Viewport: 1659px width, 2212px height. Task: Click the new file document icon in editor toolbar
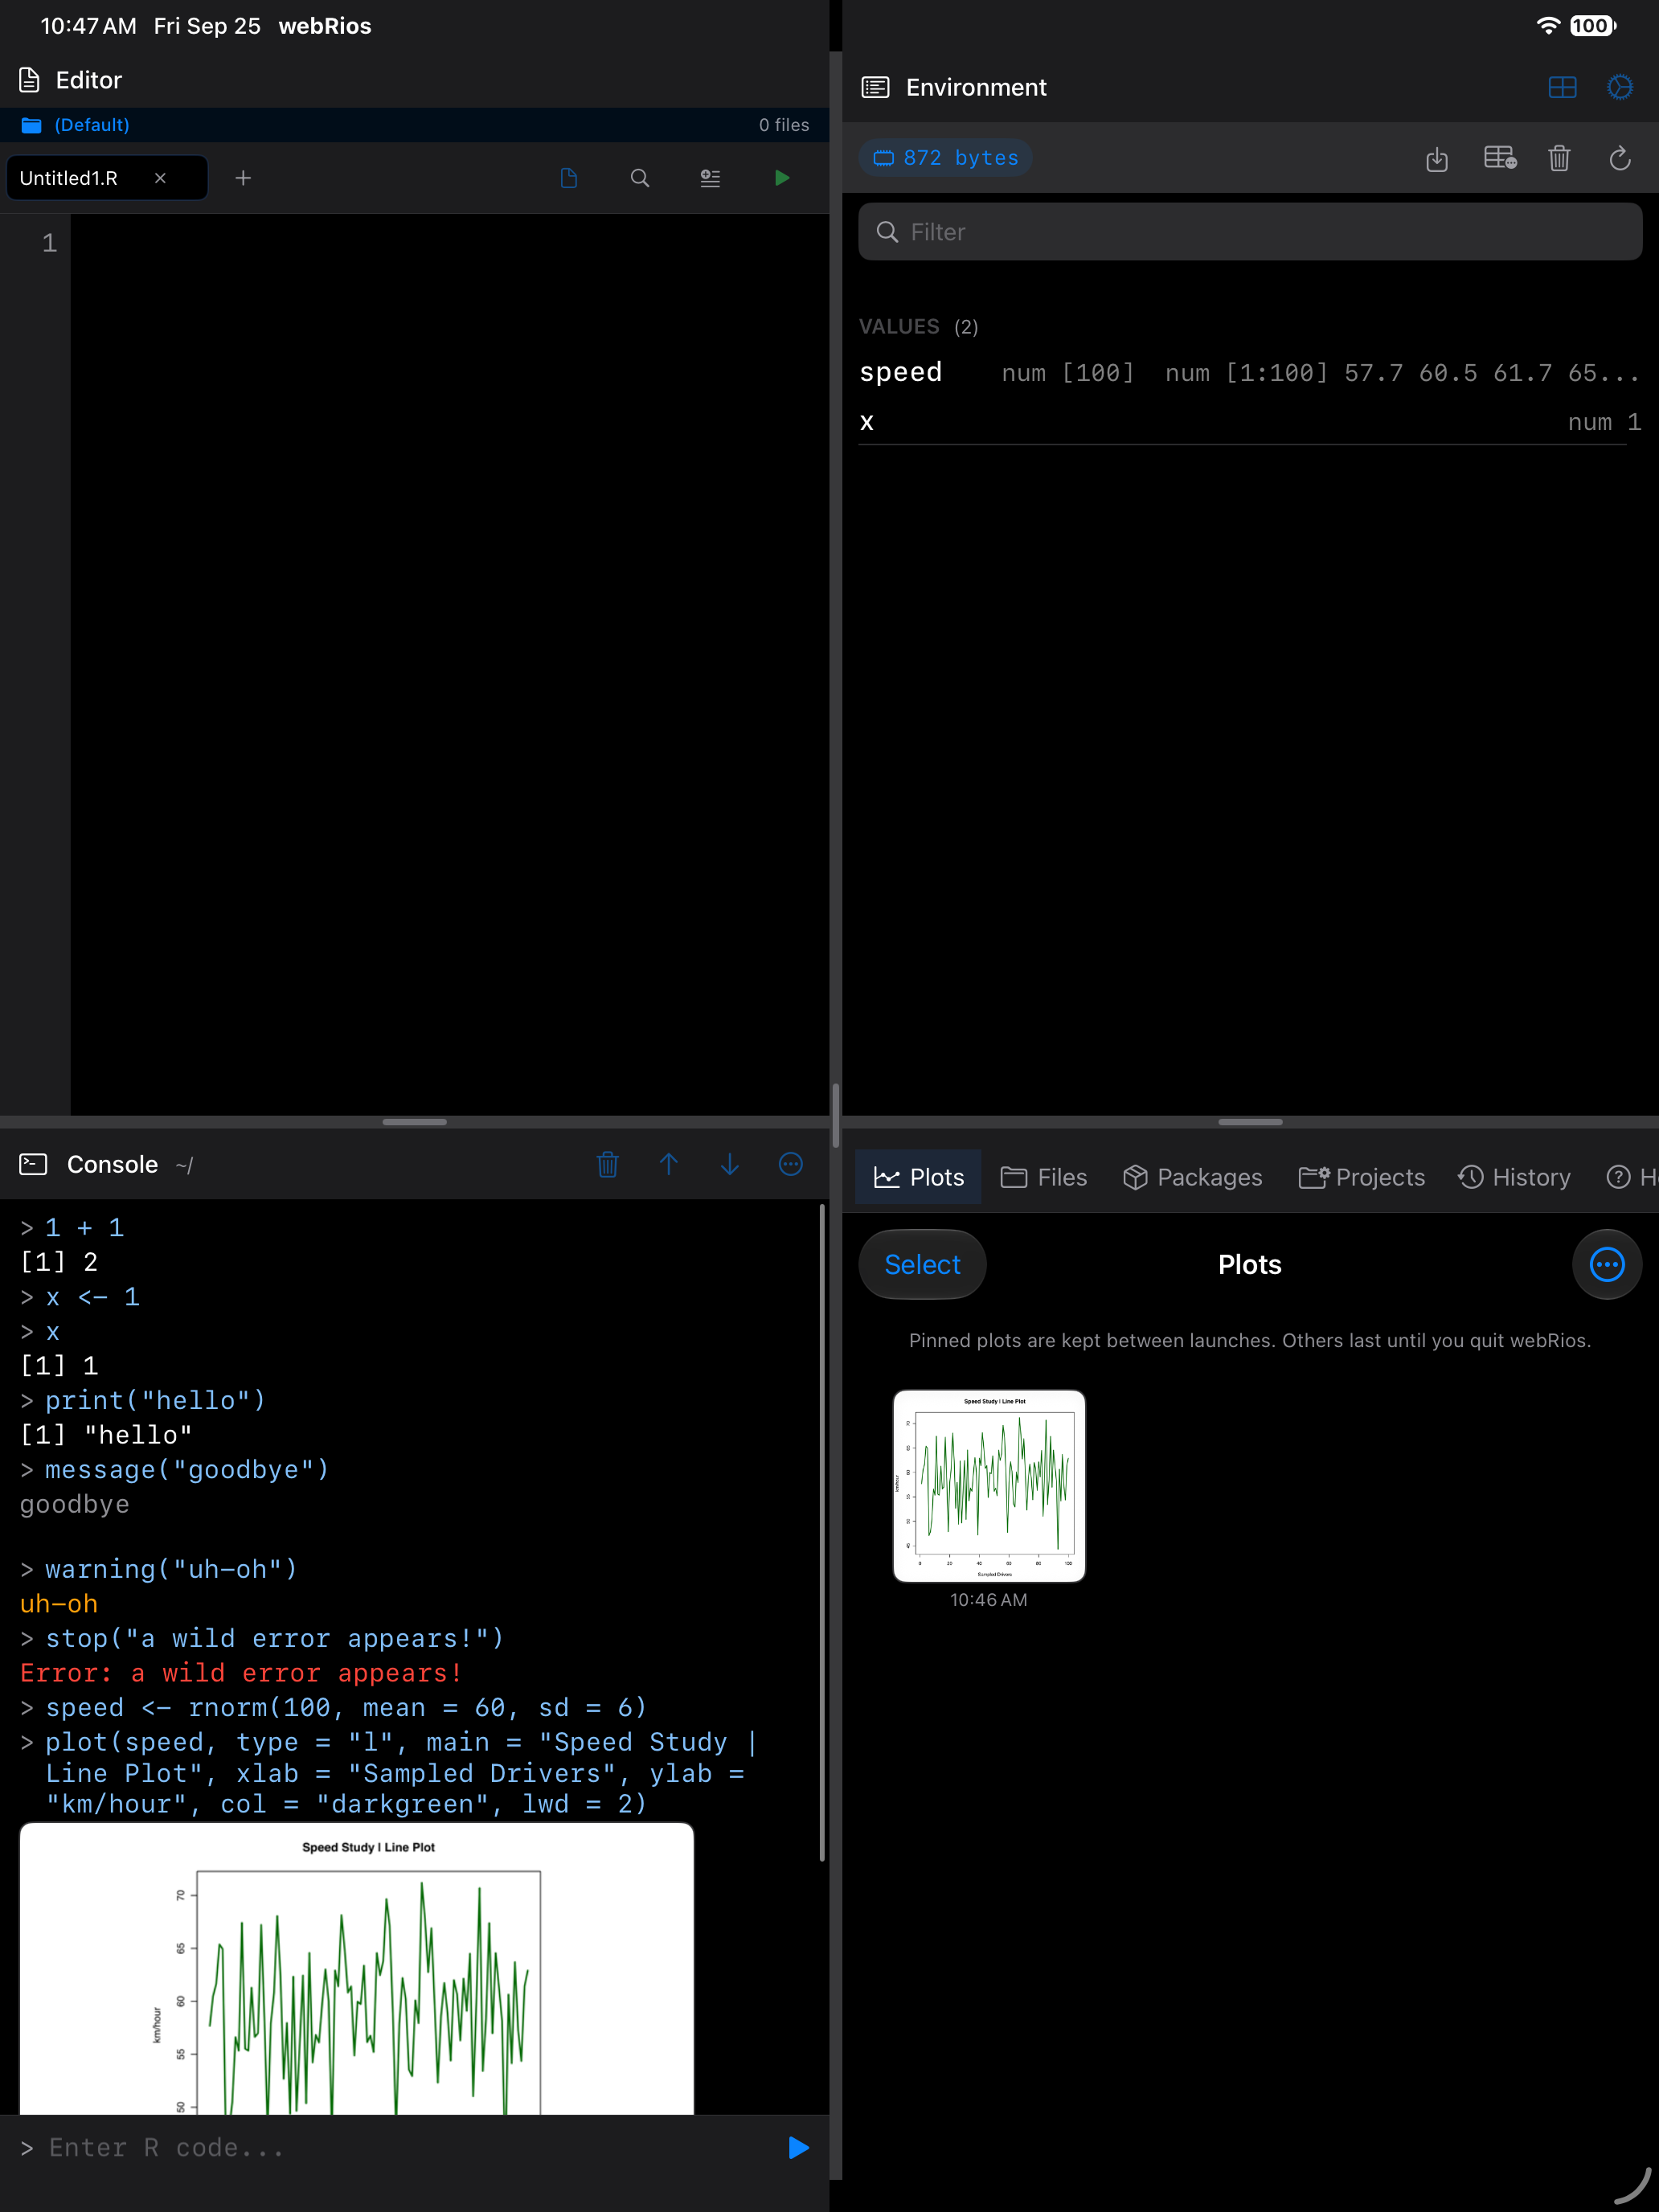[569, 178]
